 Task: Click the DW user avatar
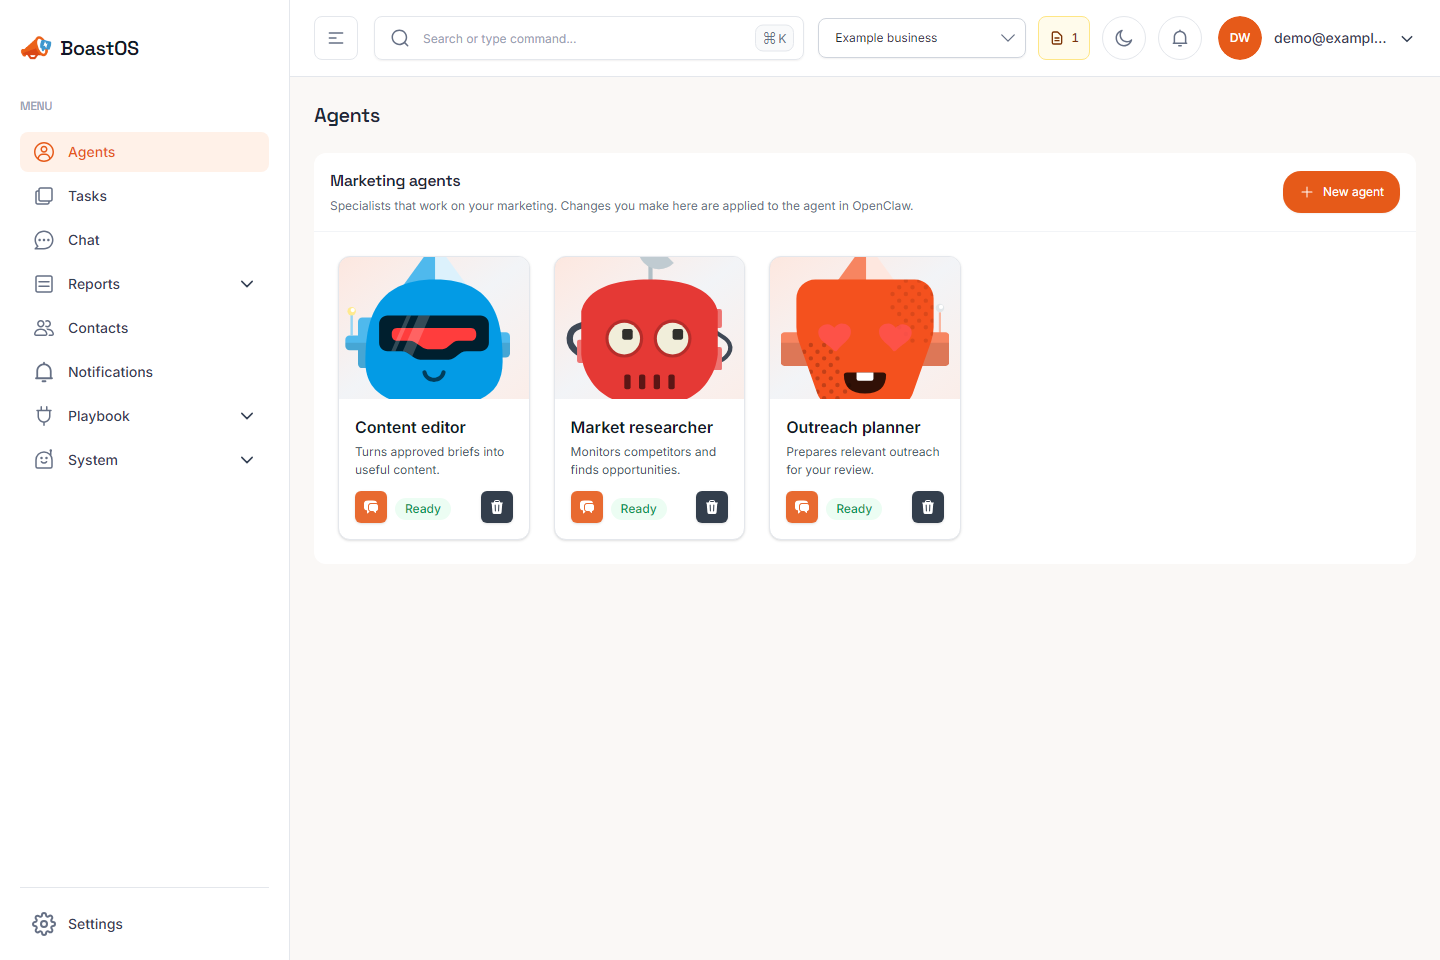[x=1240, y=38]
